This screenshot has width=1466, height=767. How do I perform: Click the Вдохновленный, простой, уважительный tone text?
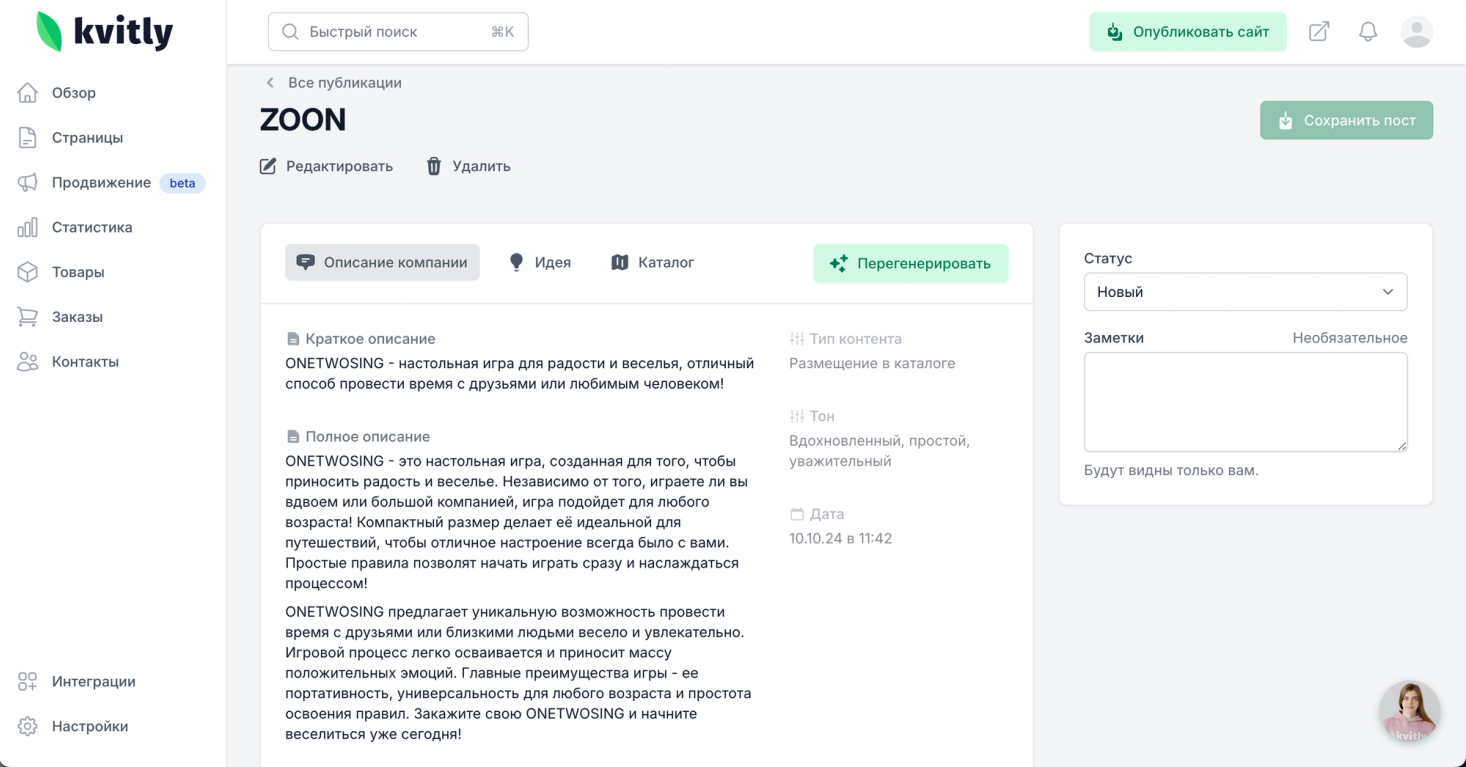pyautogui.click(x=880, y=451)
